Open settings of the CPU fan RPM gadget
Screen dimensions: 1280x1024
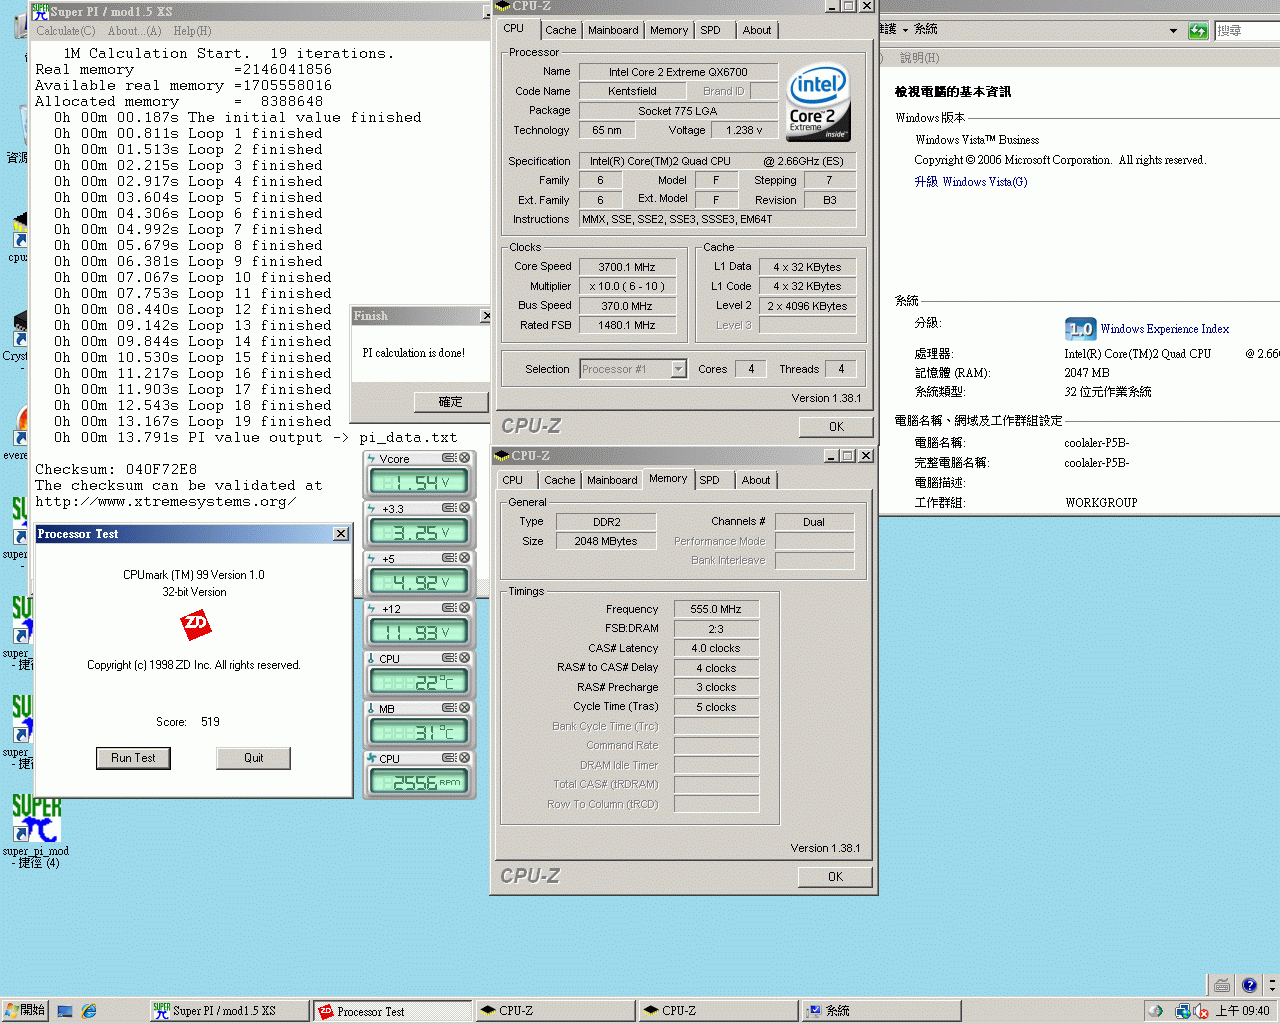pyautogui.click(x=450, y=758)
